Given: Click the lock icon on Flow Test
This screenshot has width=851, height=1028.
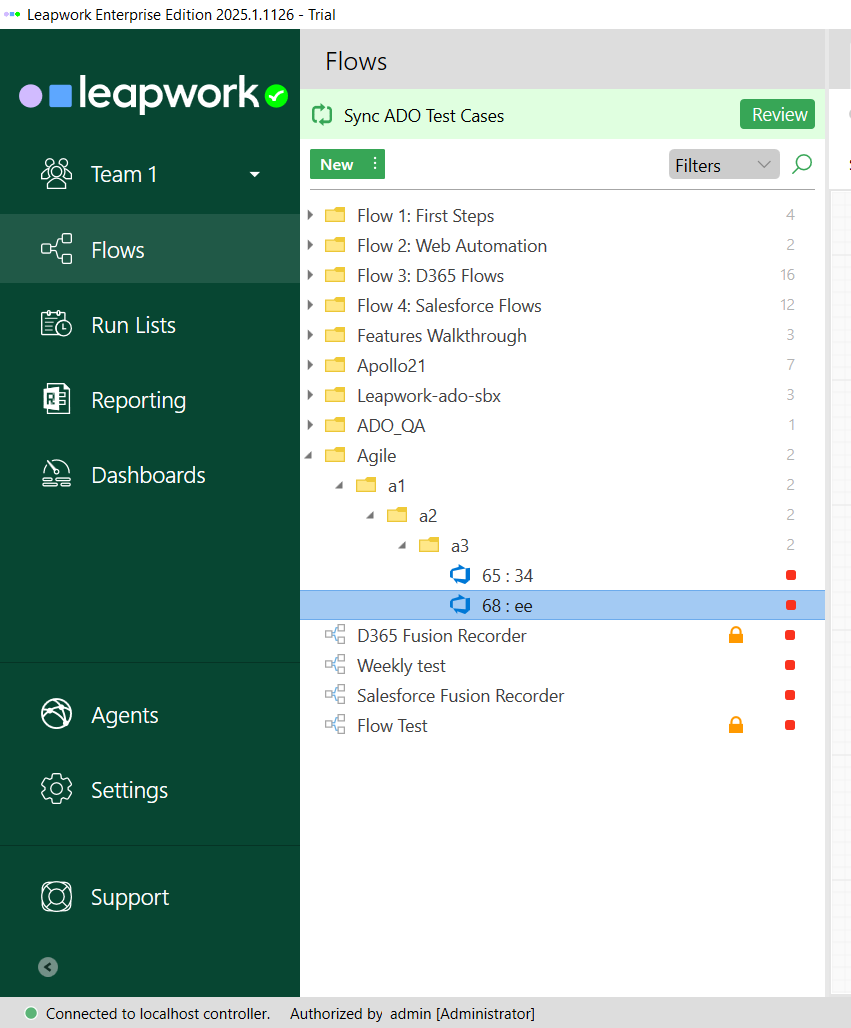Looking at the screenshot, I should pyautogui.click(x=736, y=724).
